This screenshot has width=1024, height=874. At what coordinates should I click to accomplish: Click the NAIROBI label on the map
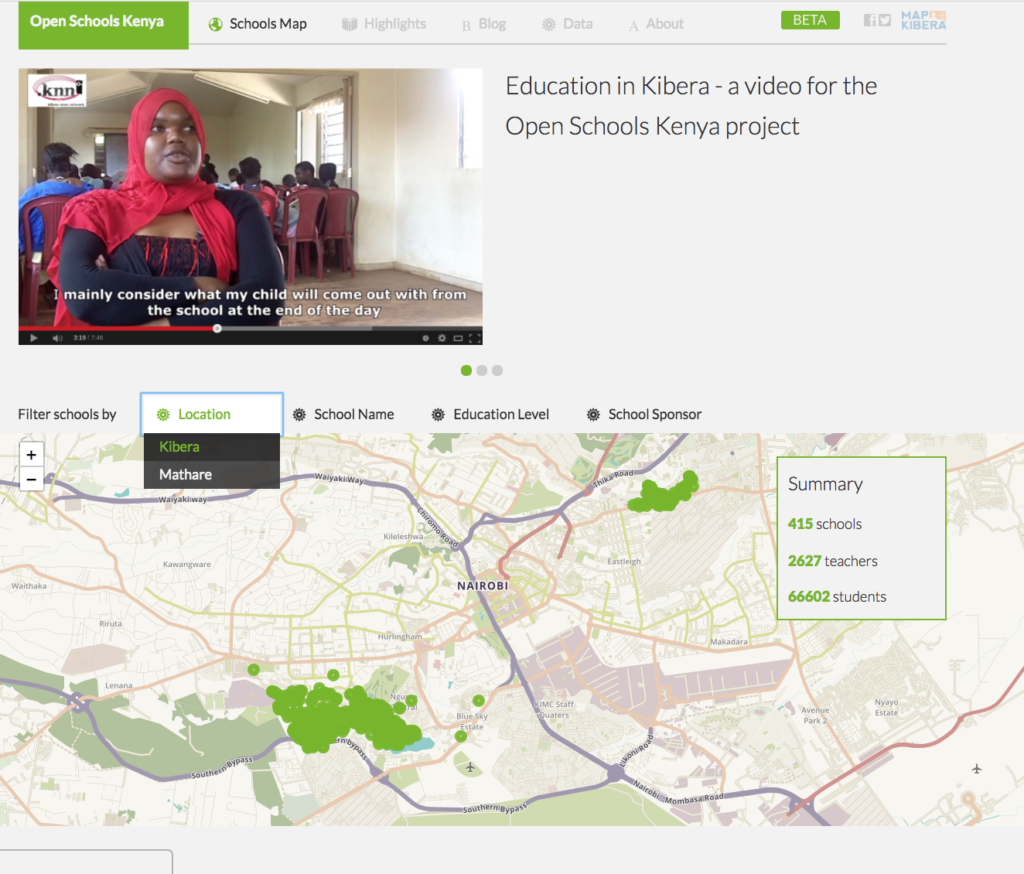click(x=482, y=586)
